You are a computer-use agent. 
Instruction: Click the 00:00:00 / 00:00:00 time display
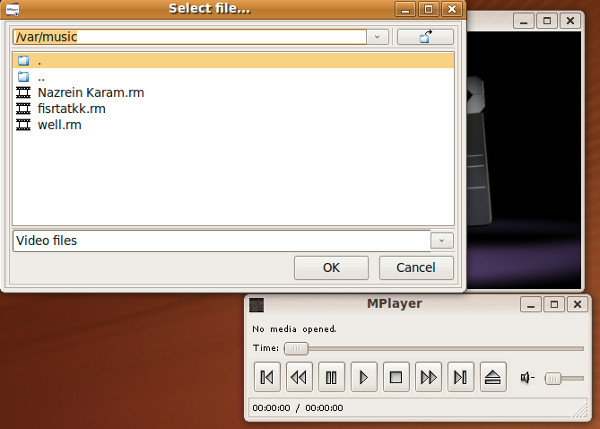(x=298, y=408)
